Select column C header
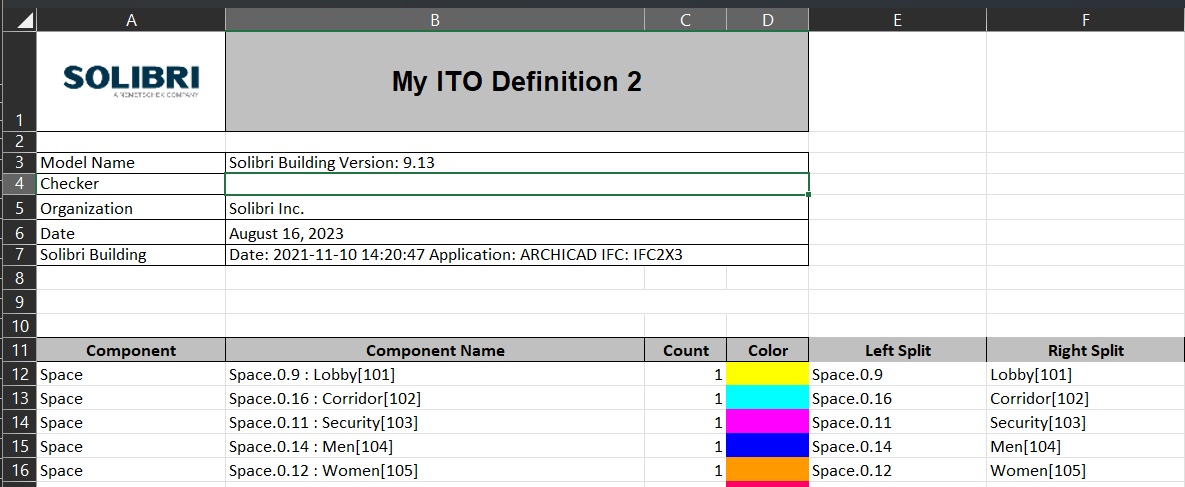Image resolution: width=1185 pixels, height=487 pixels. click(x=685, y=20)
